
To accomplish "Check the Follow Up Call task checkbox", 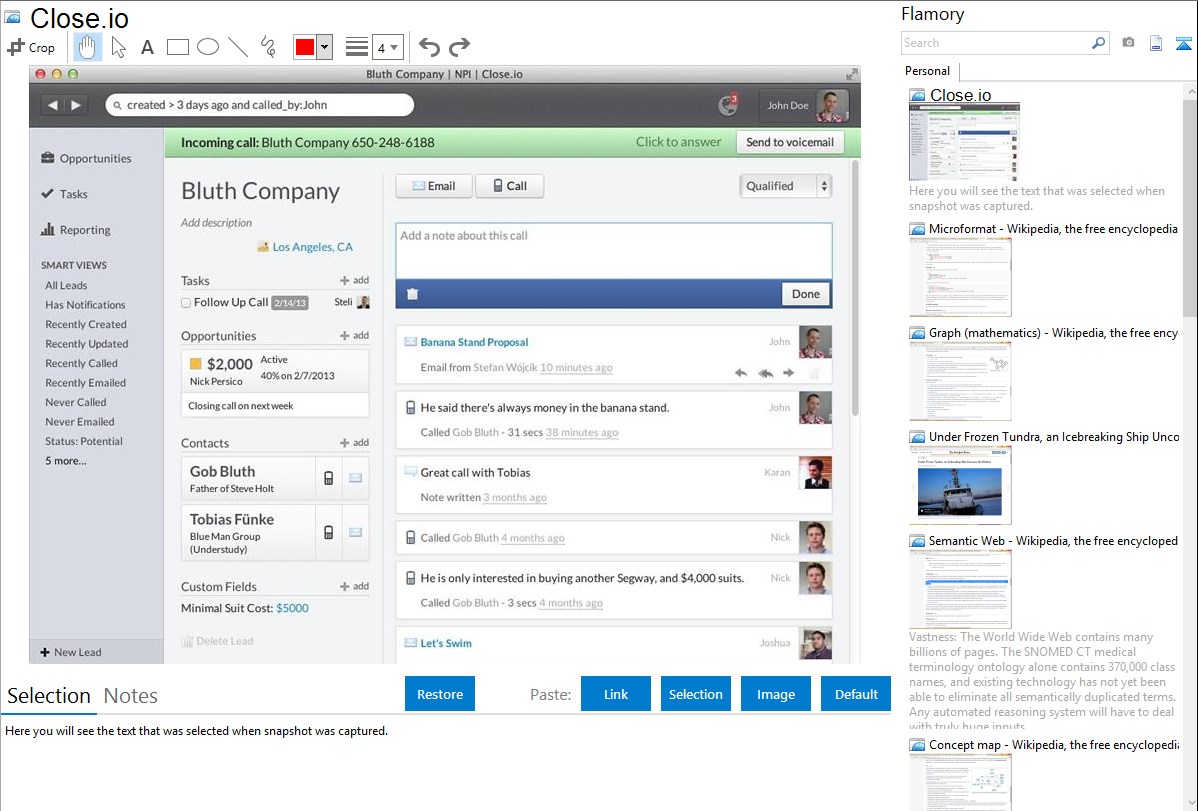I will coord(186,303).
